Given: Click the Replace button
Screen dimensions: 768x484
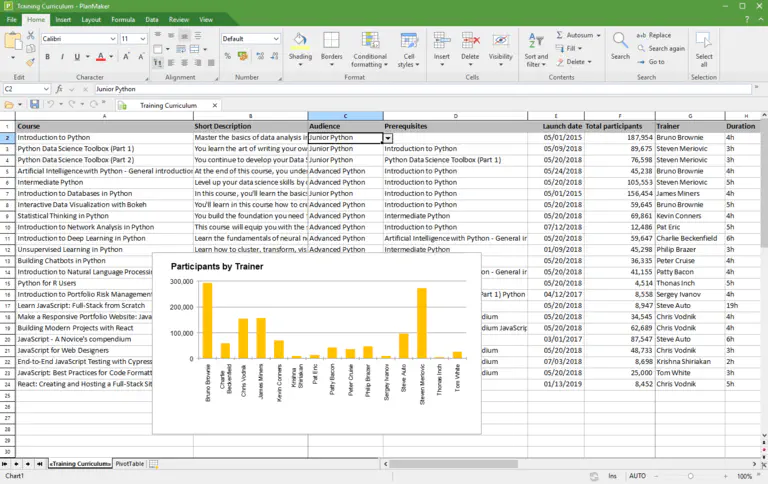Looking at the screenshot, I should pyautogui.click(x=660, y=35).
